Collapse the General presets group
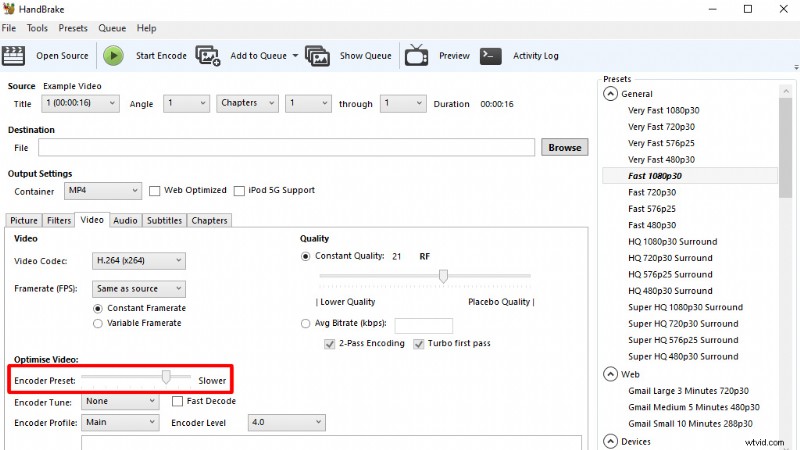The height and width of the screenshot is (450, 800). pos(610,94)
